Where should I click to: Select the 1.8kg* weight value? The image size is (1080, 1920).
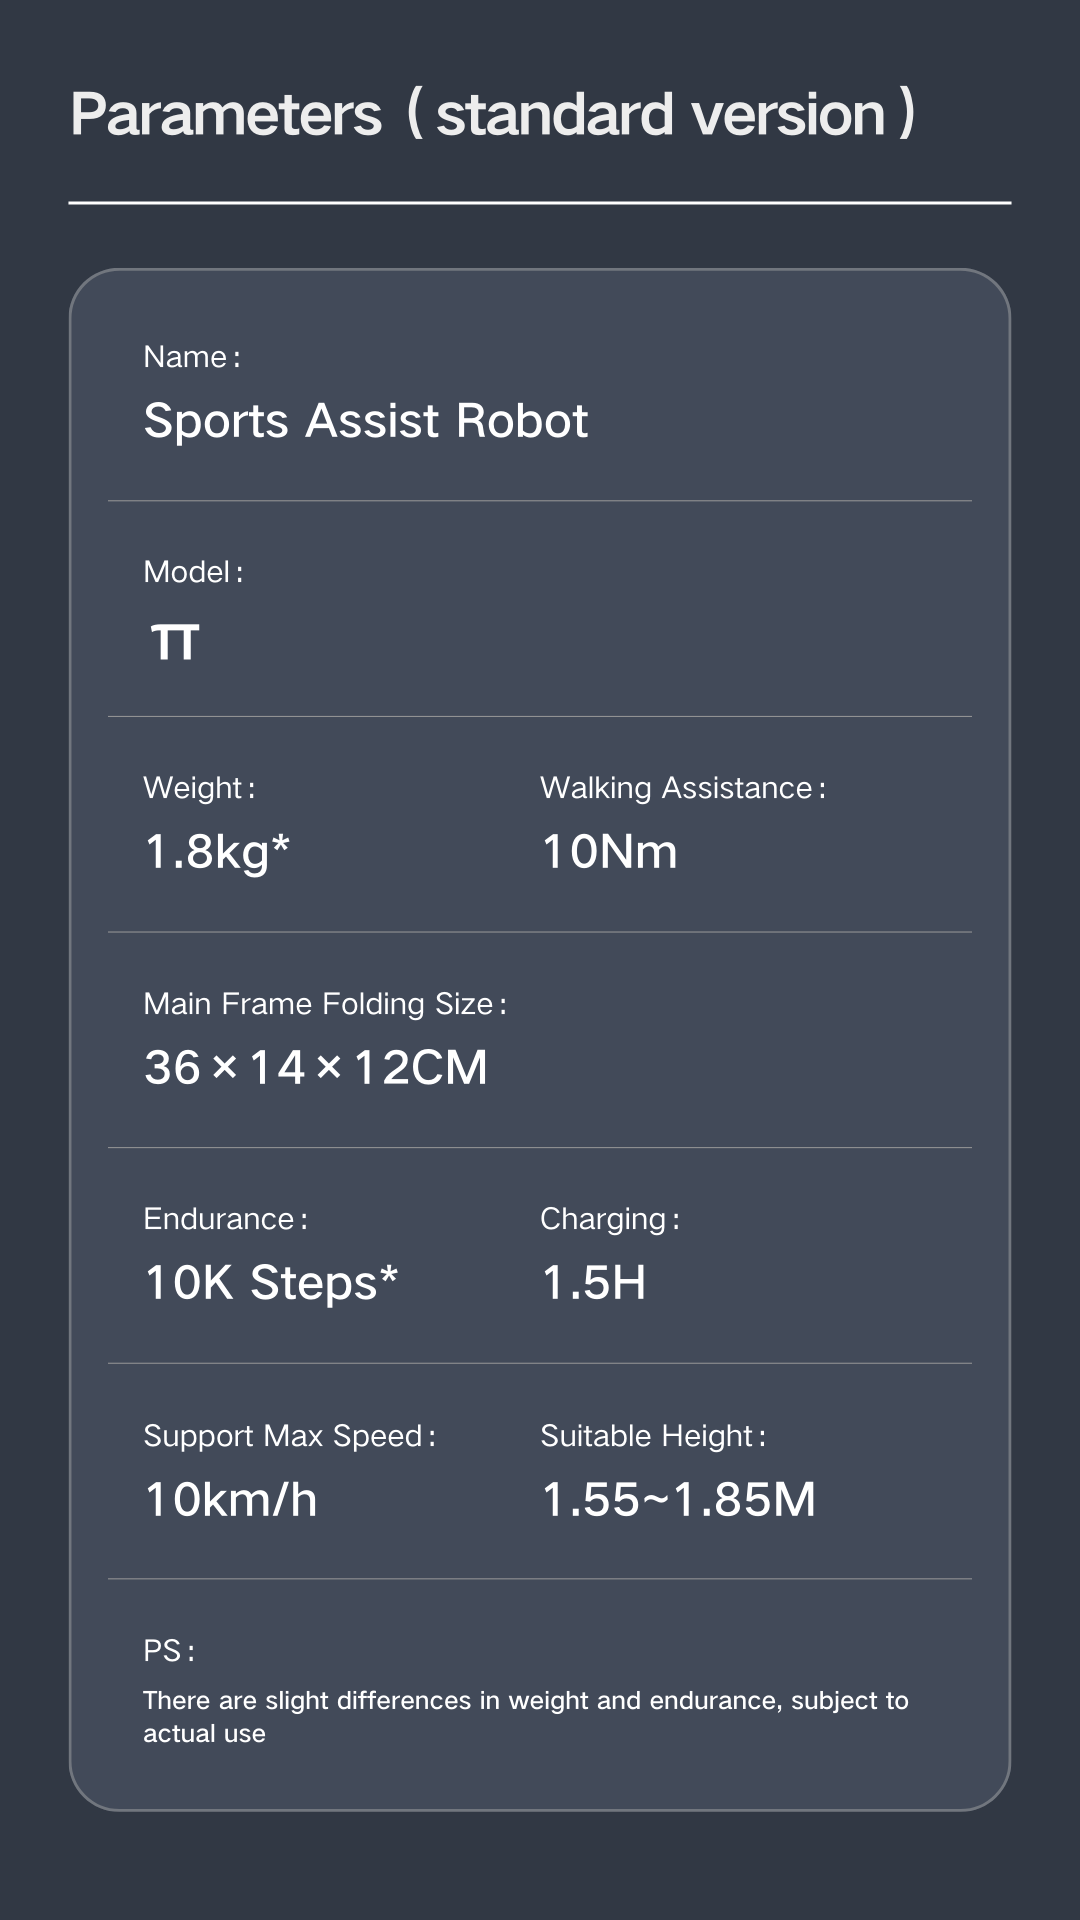[x=217, y=852]
